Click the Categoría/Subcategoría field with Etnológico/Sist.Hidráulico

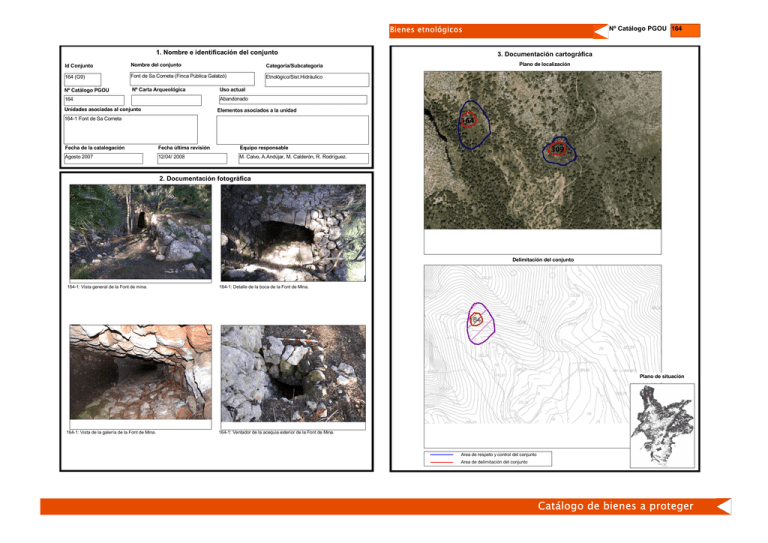click(317, 80)
